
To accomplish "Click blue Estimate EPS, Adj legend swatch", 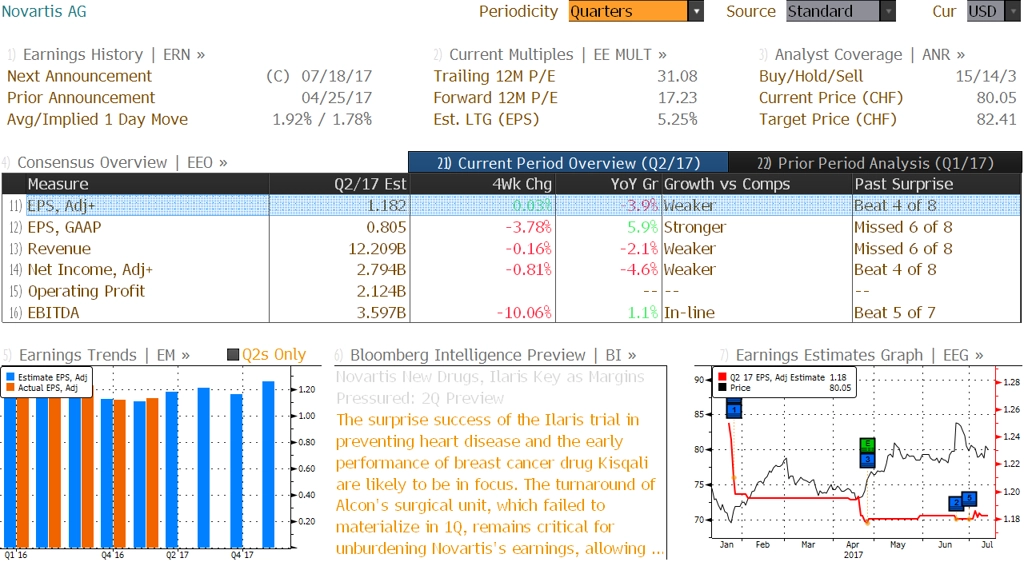I will pyautogui.click(x=10, y=377).
